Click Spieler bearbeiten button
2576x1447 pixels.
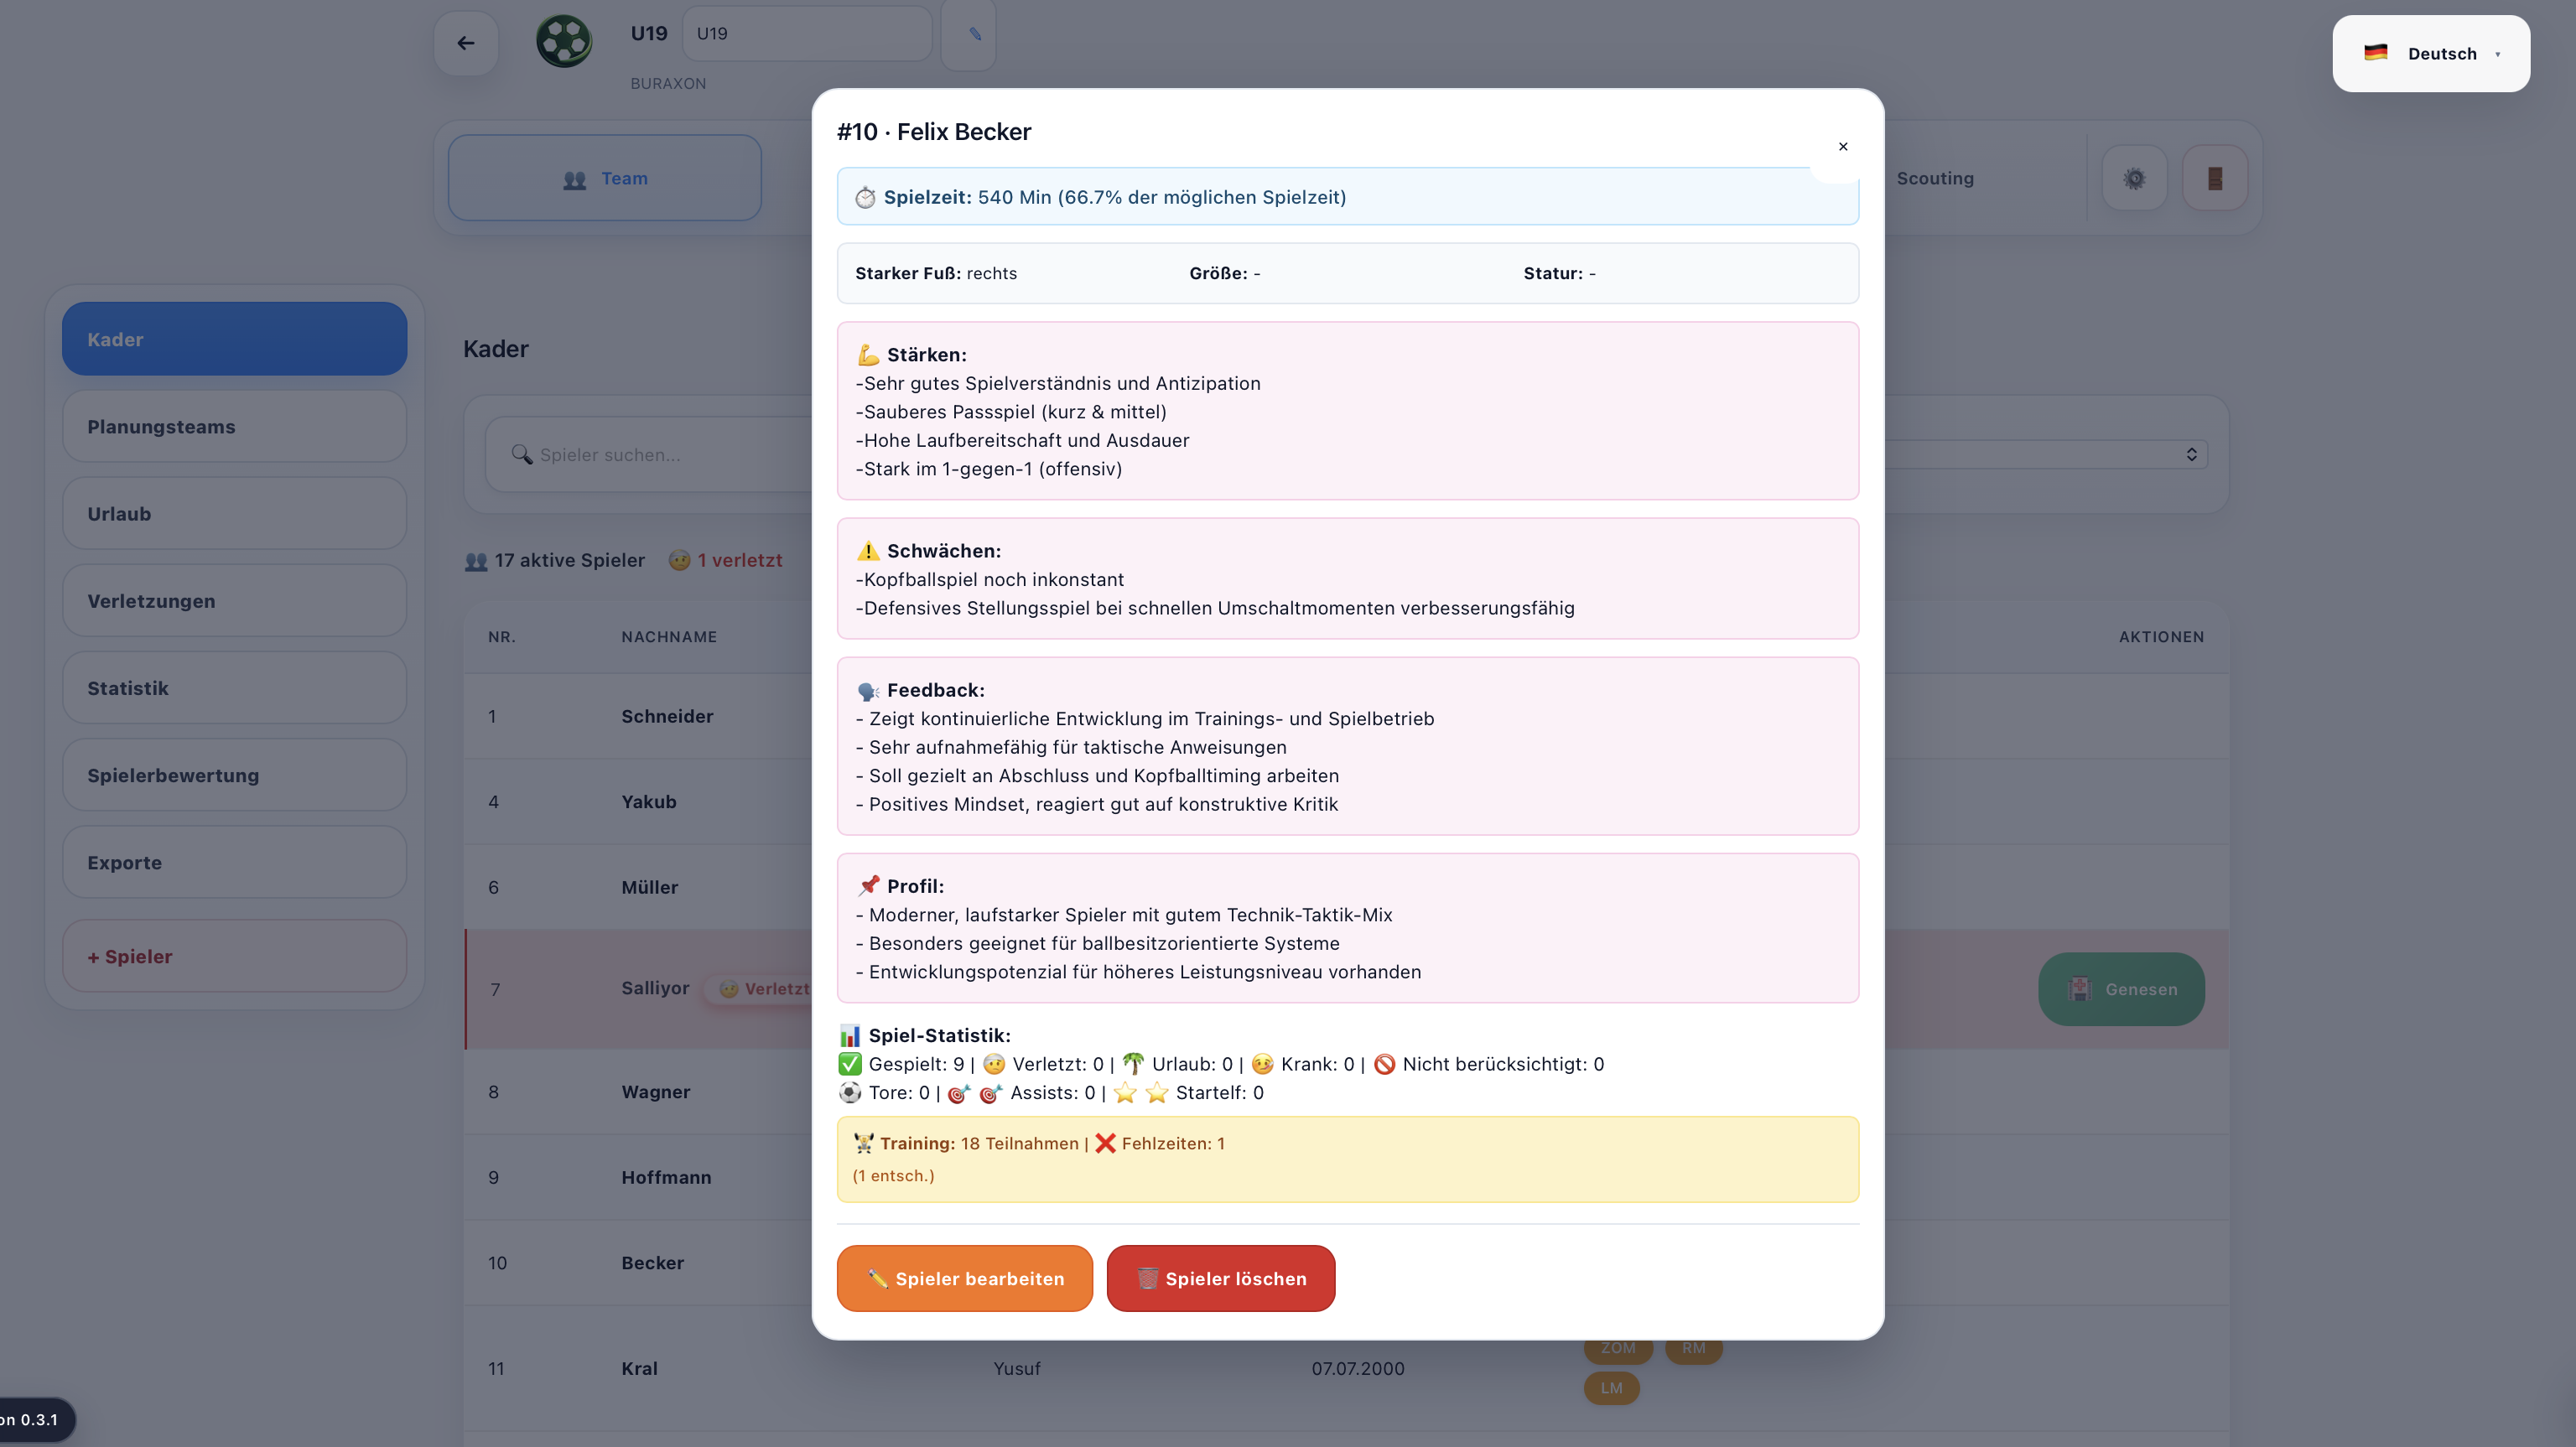(x=964, y=1279)
